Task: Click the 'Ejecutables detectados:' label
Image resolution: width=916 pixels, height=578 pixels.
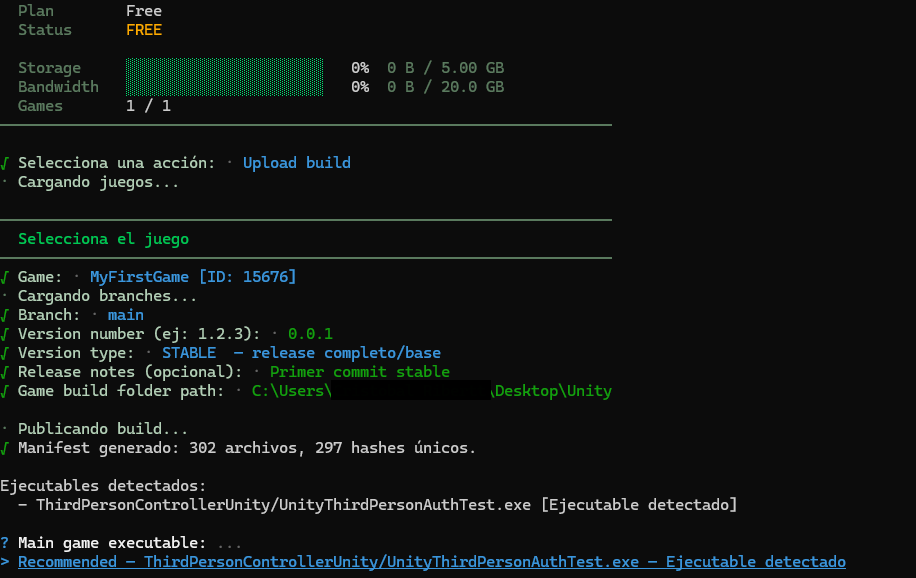Action: (x=103, y=486)
